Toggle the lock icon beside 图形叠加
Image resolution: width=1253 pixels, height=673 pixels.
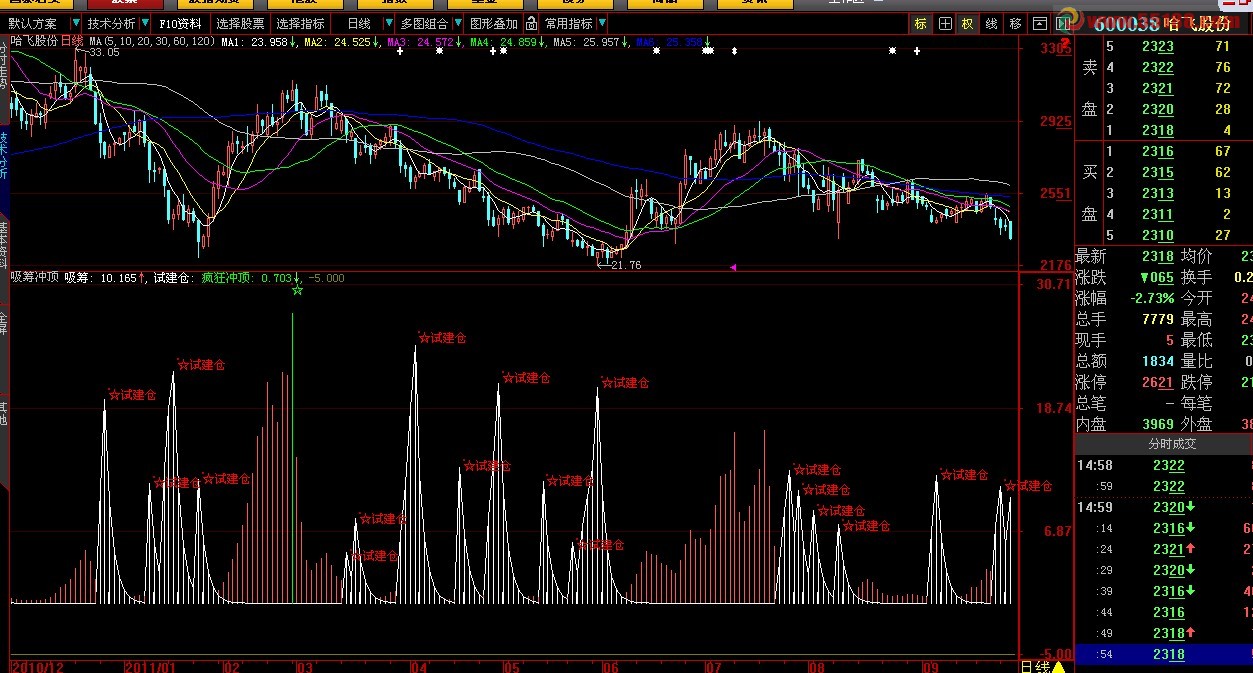pyautogui.click(x=531, y=23)
